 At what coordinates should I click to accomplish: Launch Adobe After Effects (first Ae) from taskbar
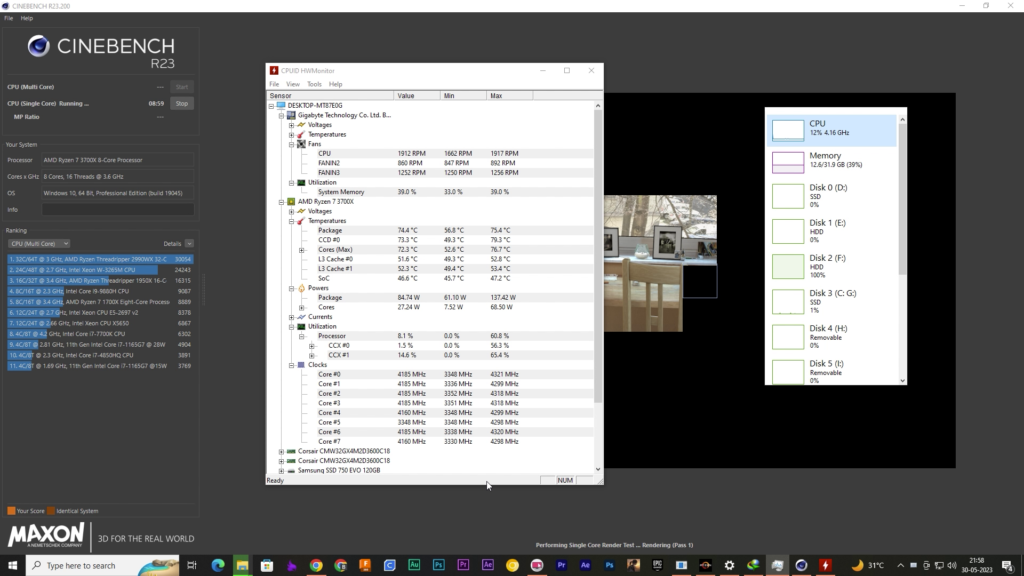pyautogui.click(x=488, y=566)
